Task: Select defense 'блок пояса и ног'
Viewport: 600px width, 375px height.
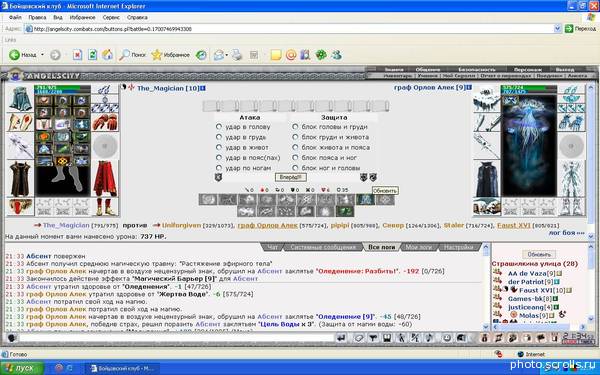Action: [x=295, y=157]
